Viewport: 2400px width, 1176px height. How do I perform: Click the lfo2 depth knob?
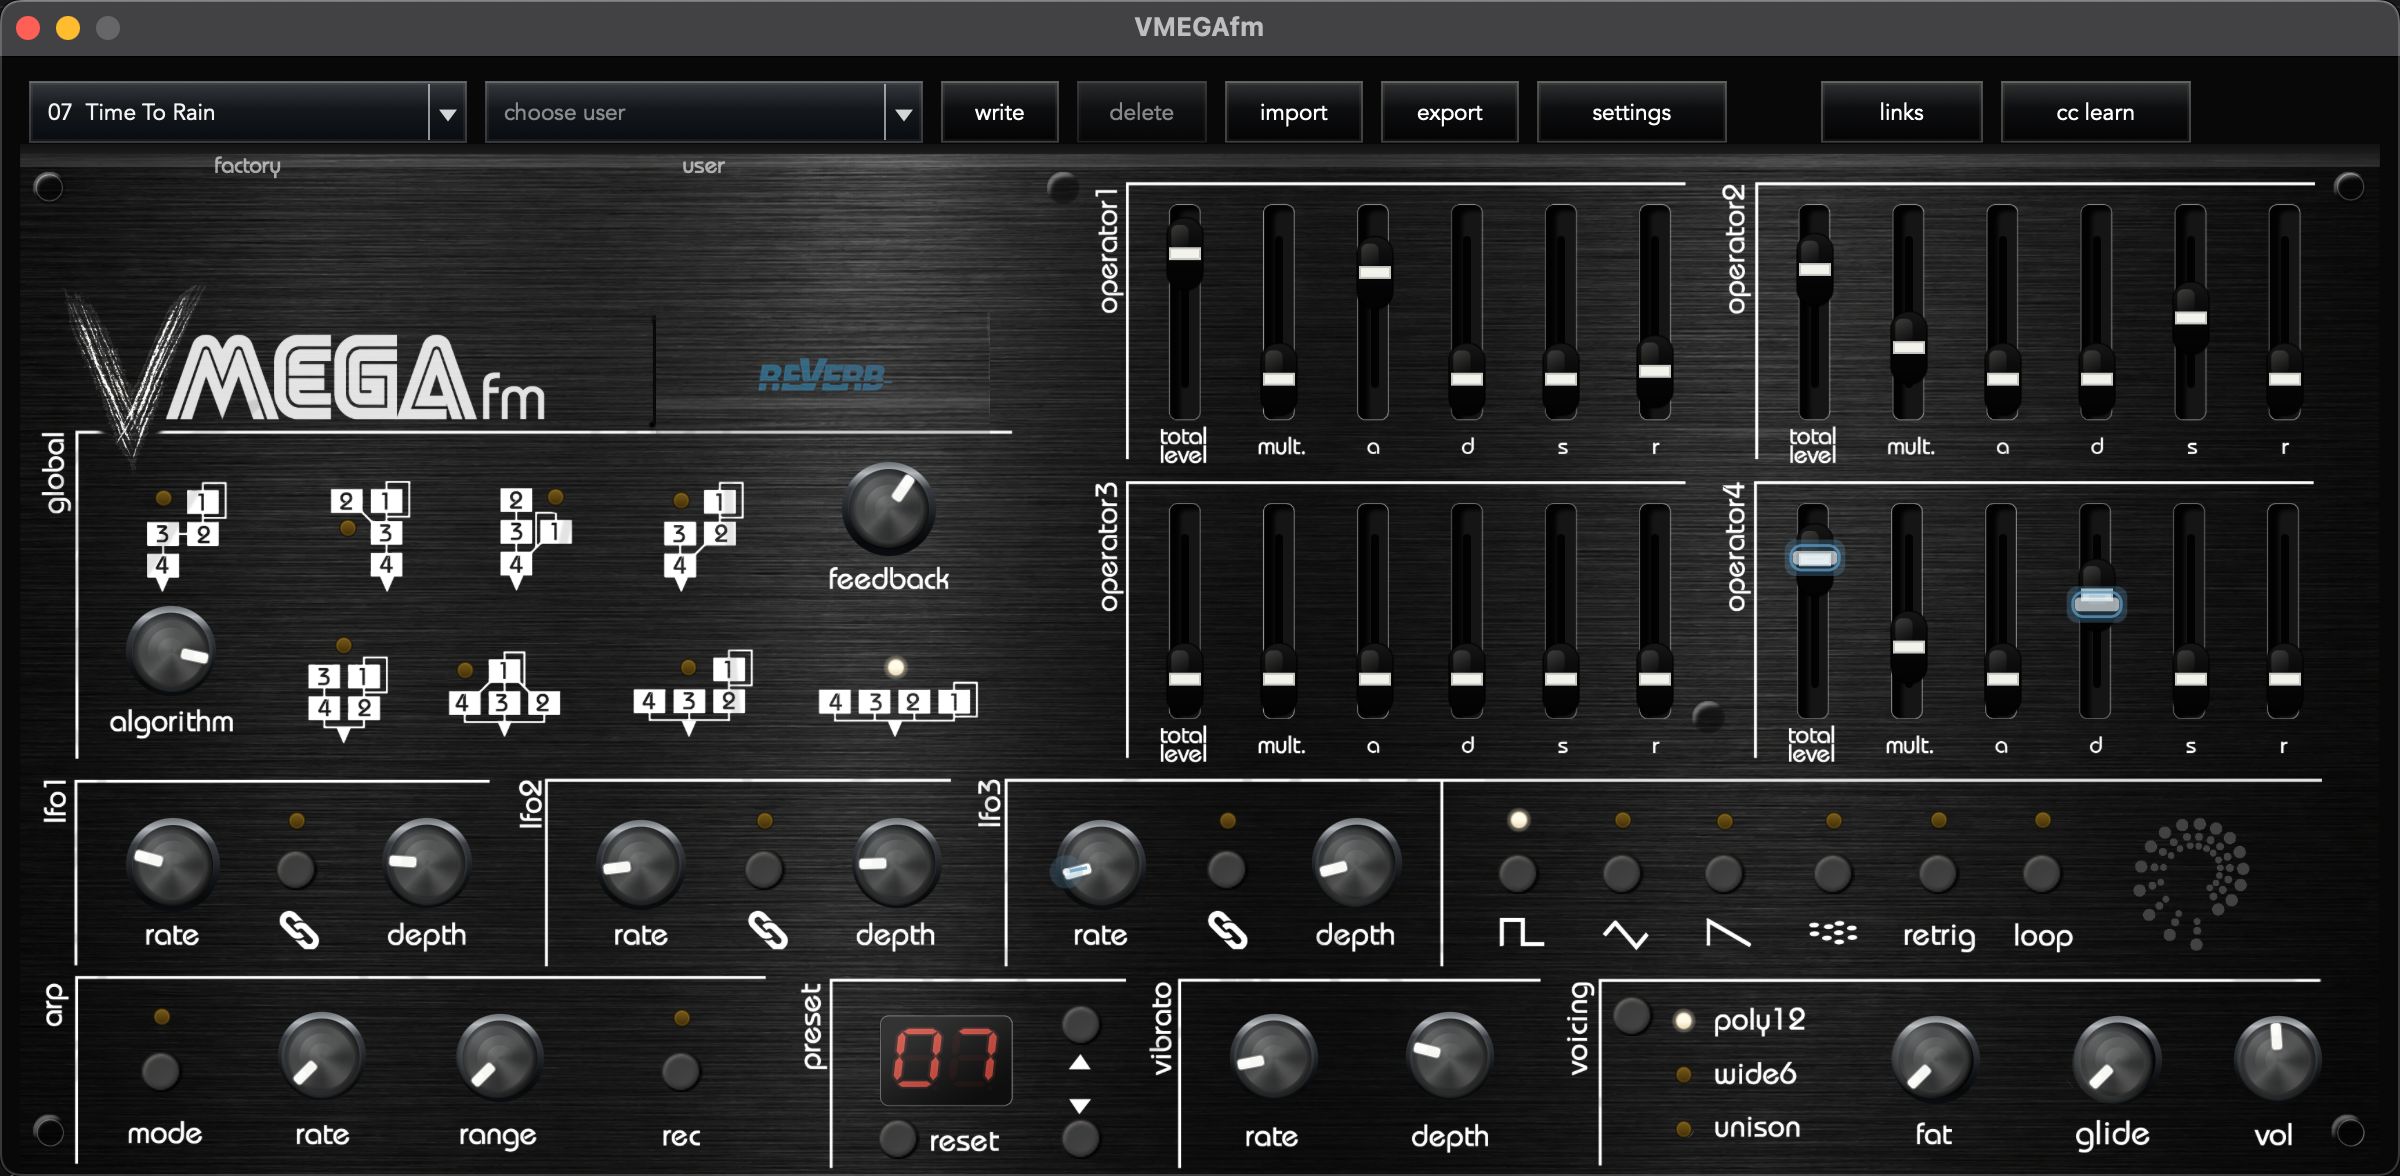[896, 863]
